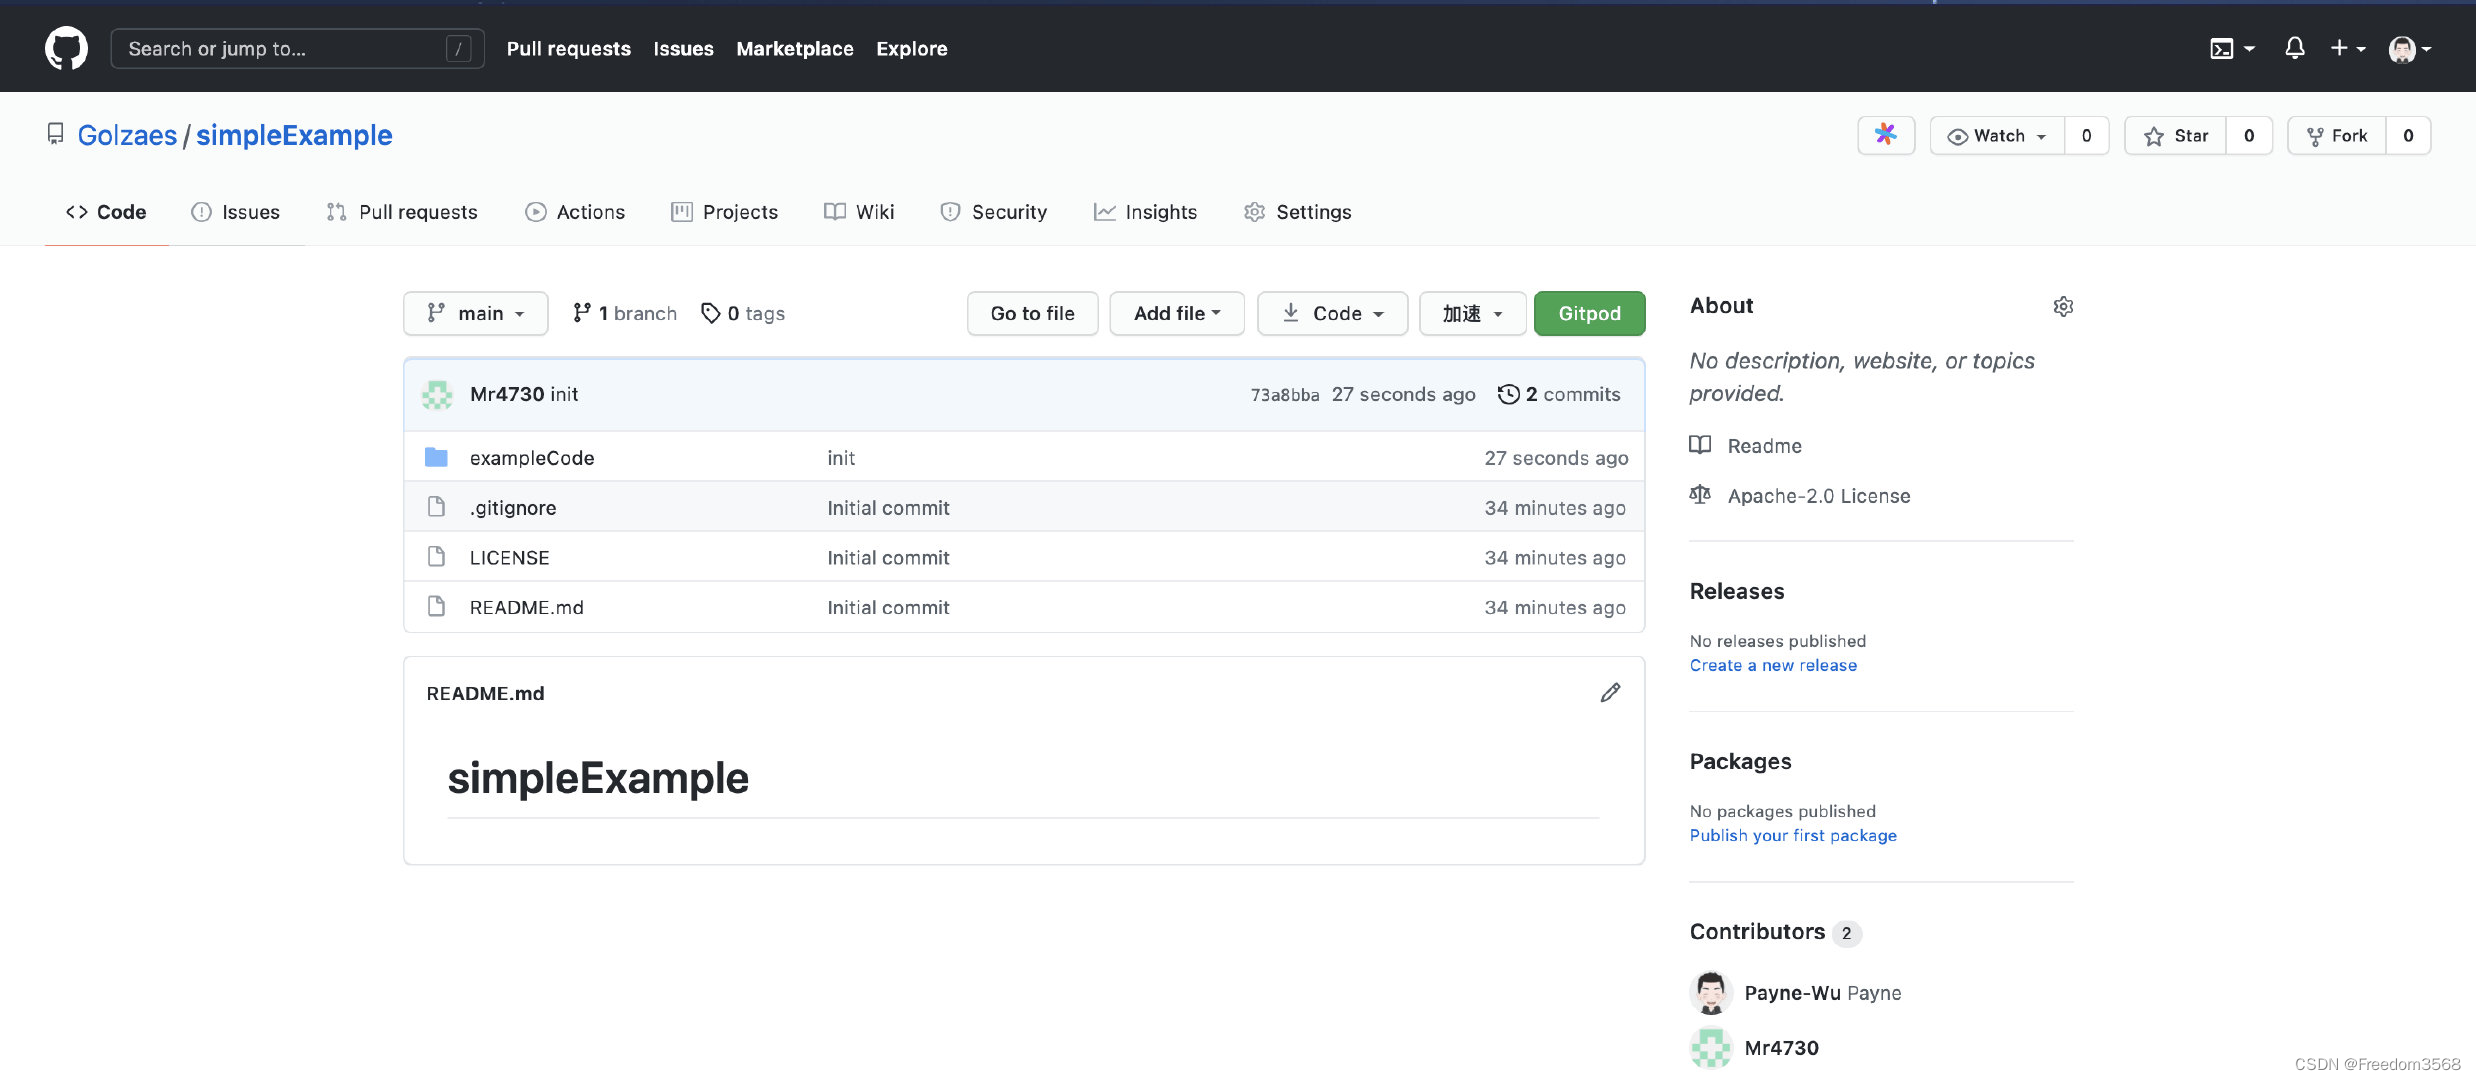The image size is (2476, 1080).
Task: Open Payne-Wu contributor avatar
Action: tap(1711, 992)
